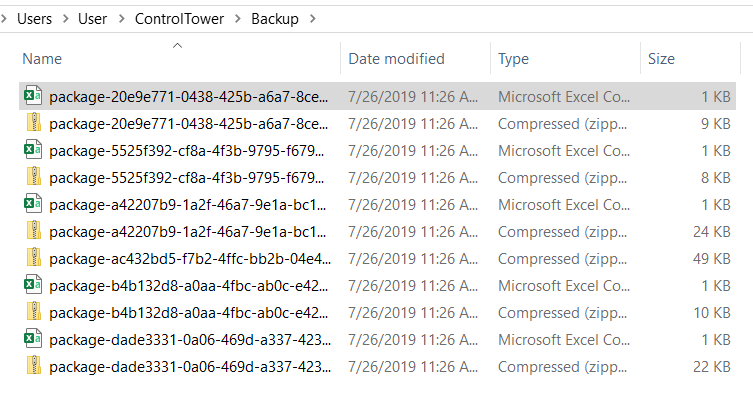753x401 pixels.
Task: Expand the chevron after ControlTower in breadcrumb
Action: (x=238, y=19)
